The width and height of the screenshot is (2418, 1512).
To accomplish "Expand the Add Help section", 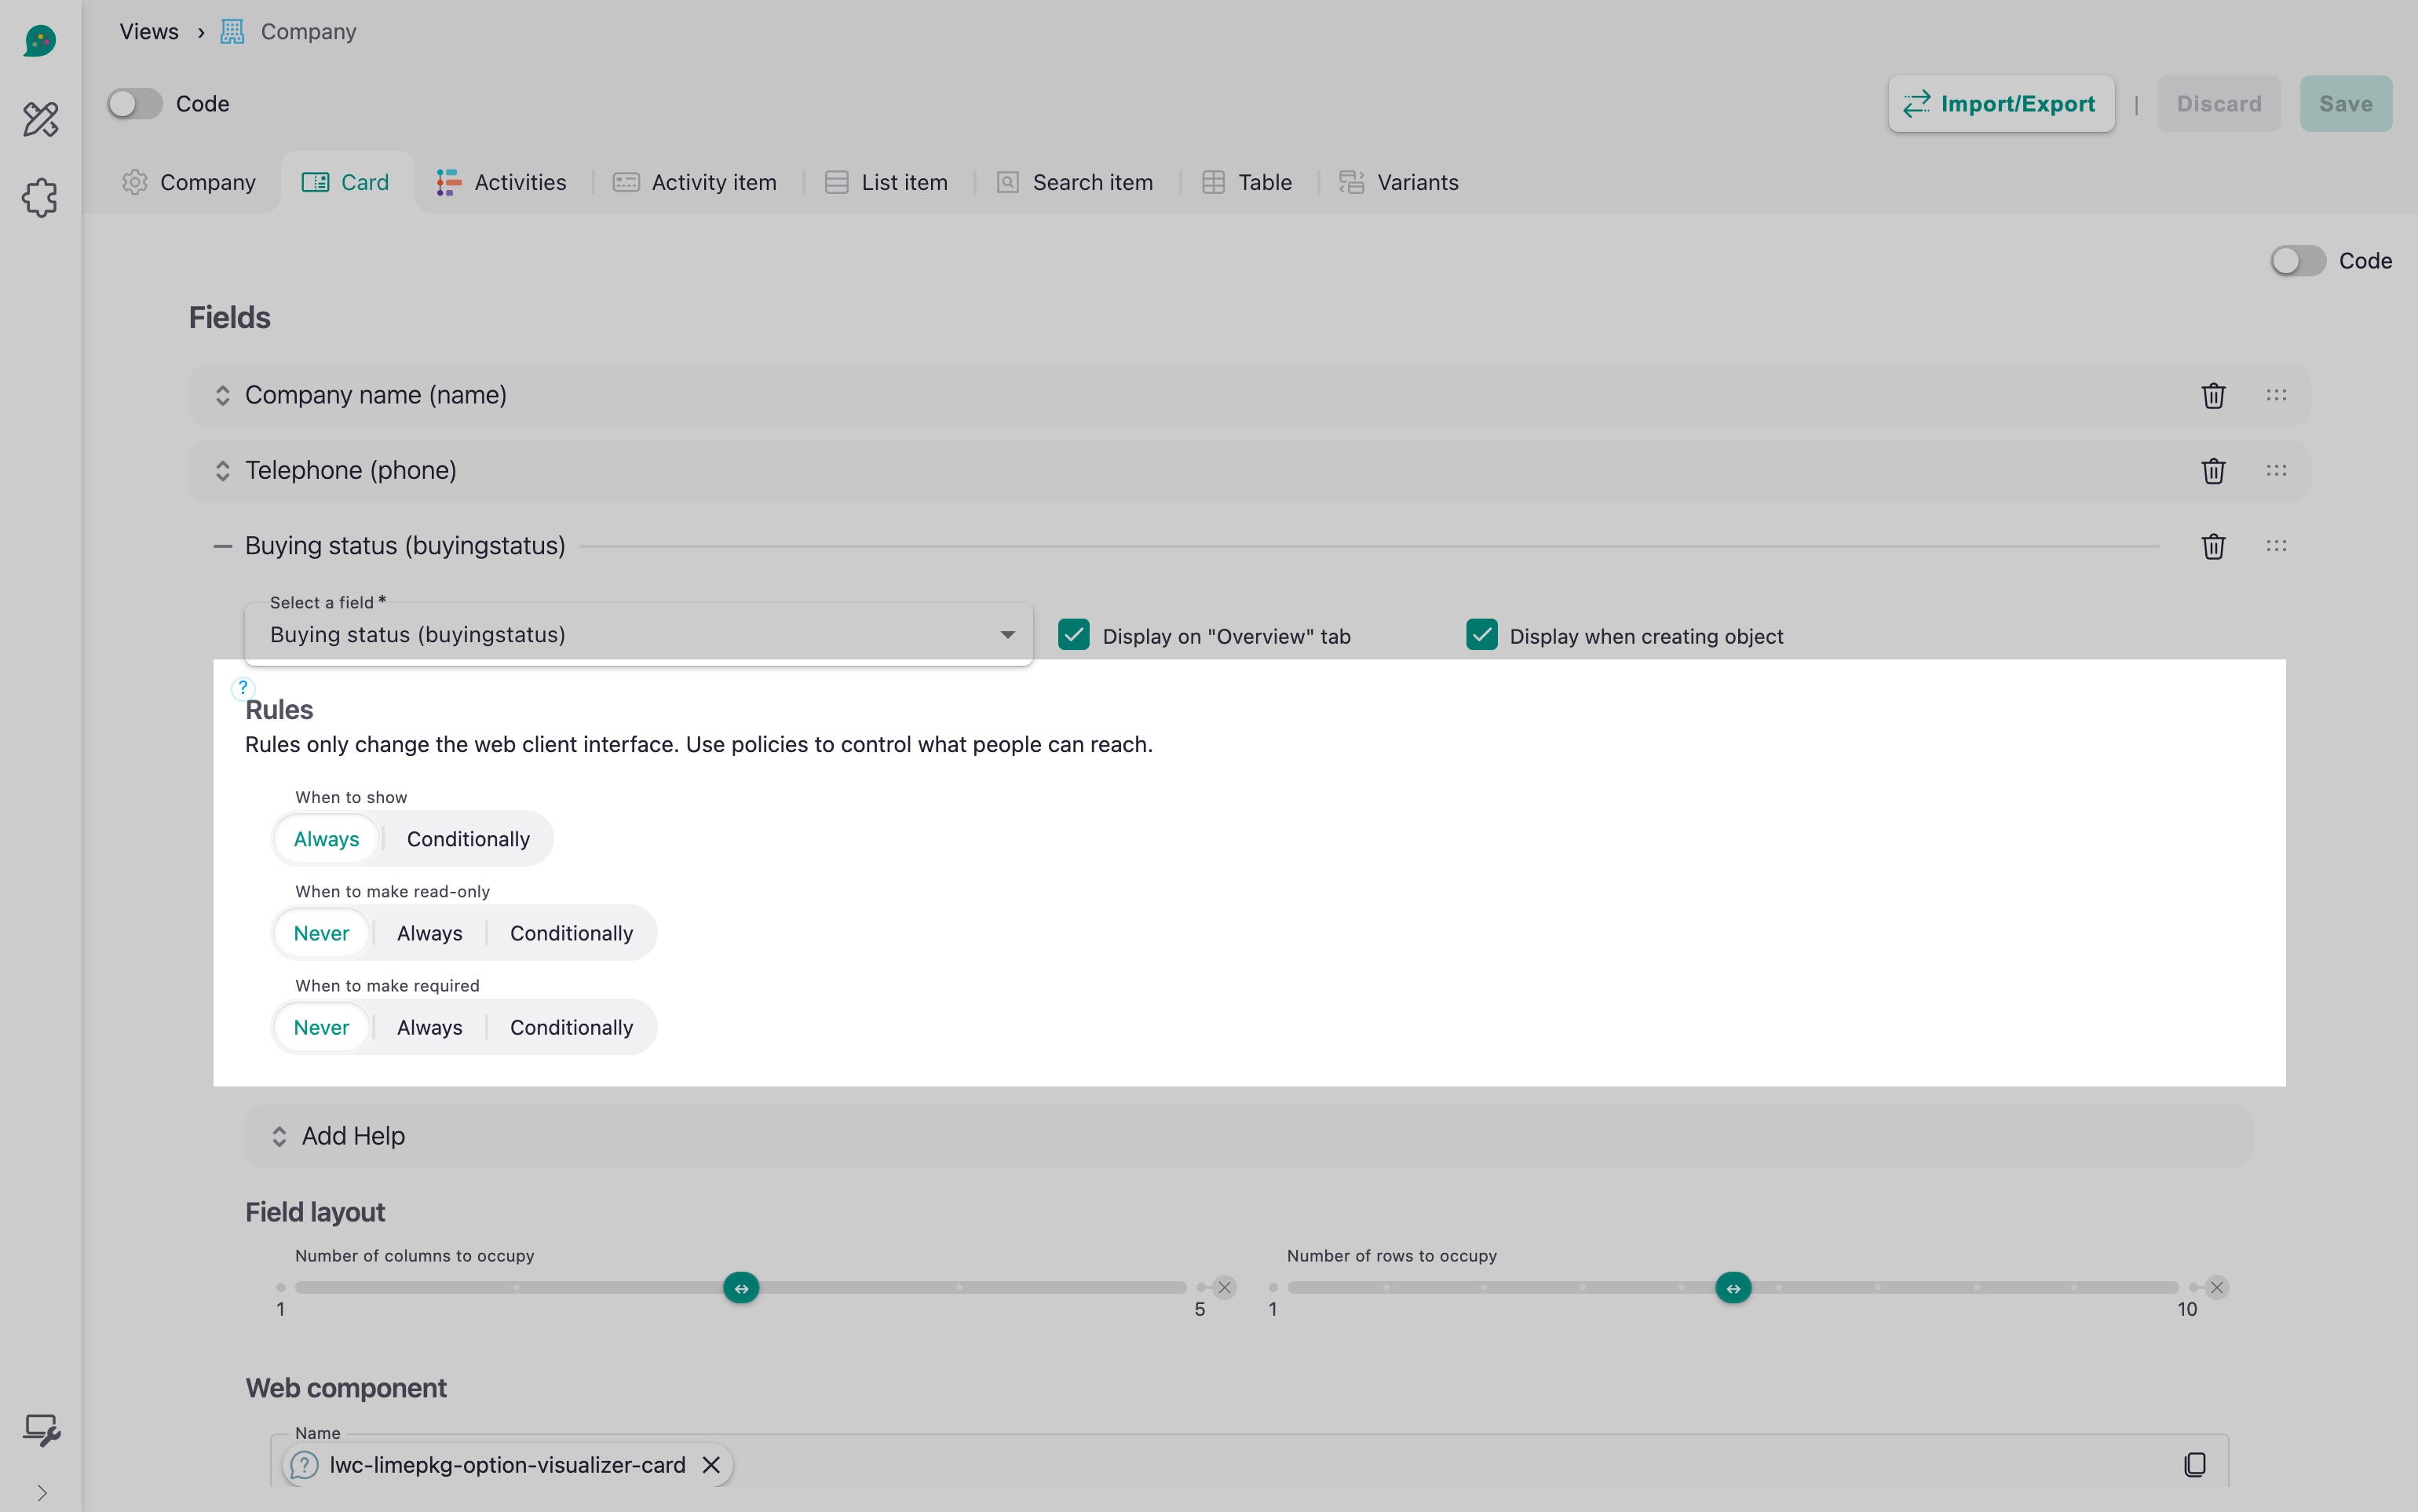I will 1249,1136.
